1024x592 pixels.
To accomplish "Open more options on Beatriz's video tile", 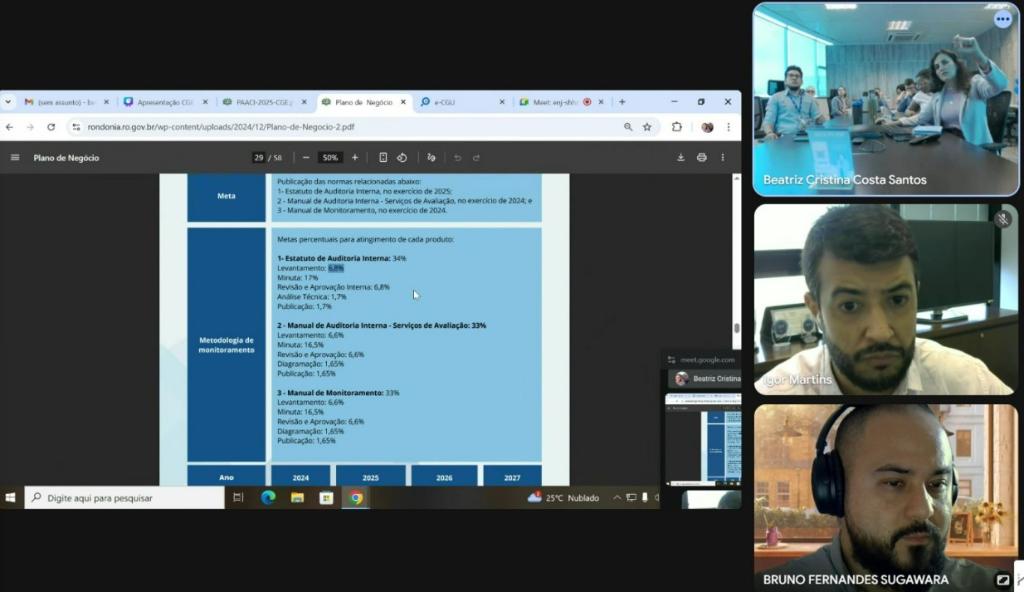I will pyautogui.click(x=1002, y=19).
